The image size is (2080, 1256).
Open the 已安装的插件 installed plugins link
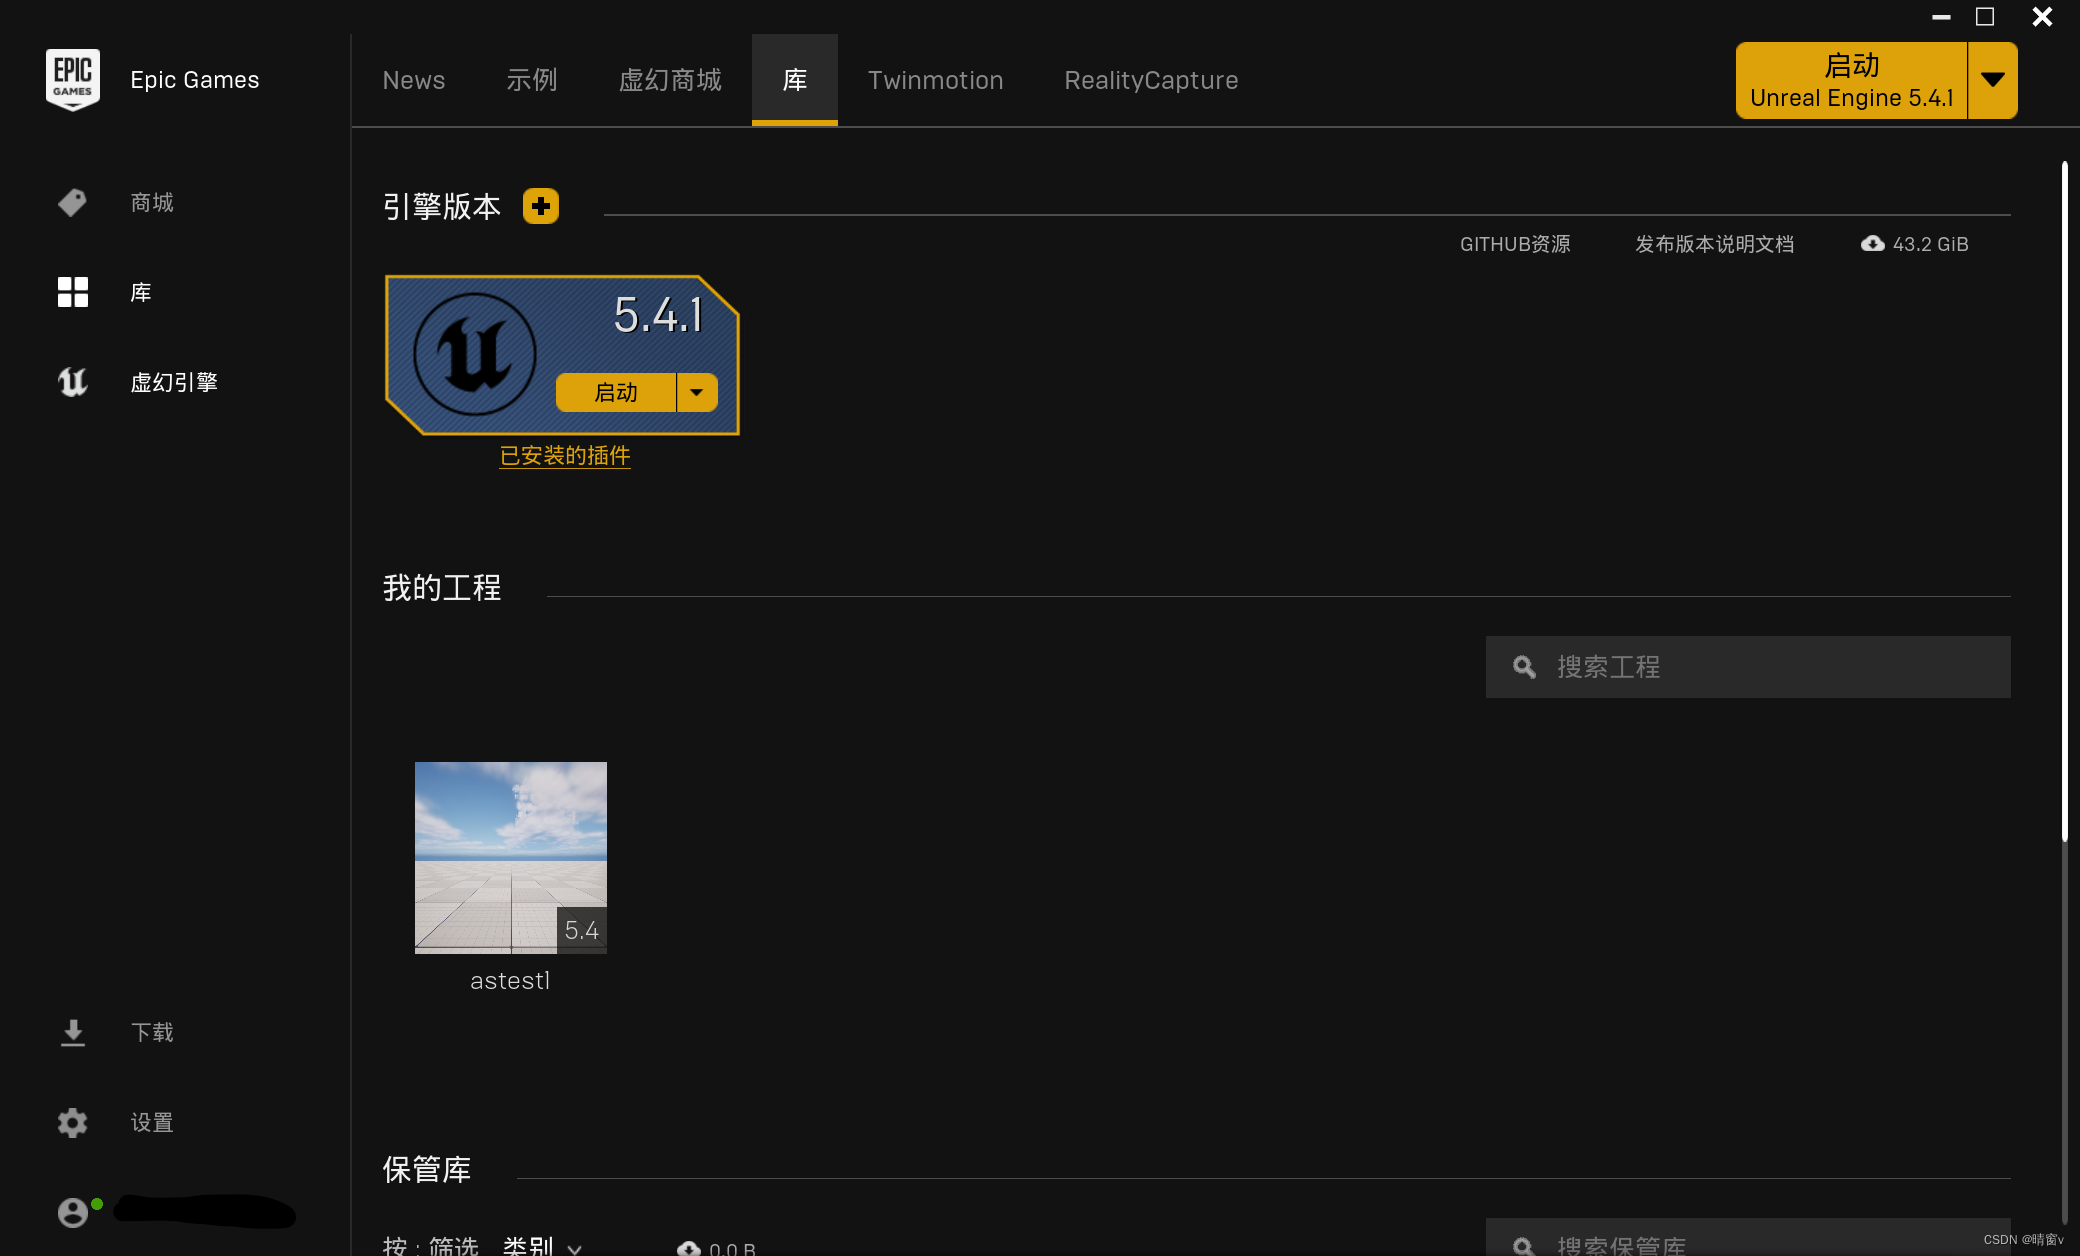(564, 456)
